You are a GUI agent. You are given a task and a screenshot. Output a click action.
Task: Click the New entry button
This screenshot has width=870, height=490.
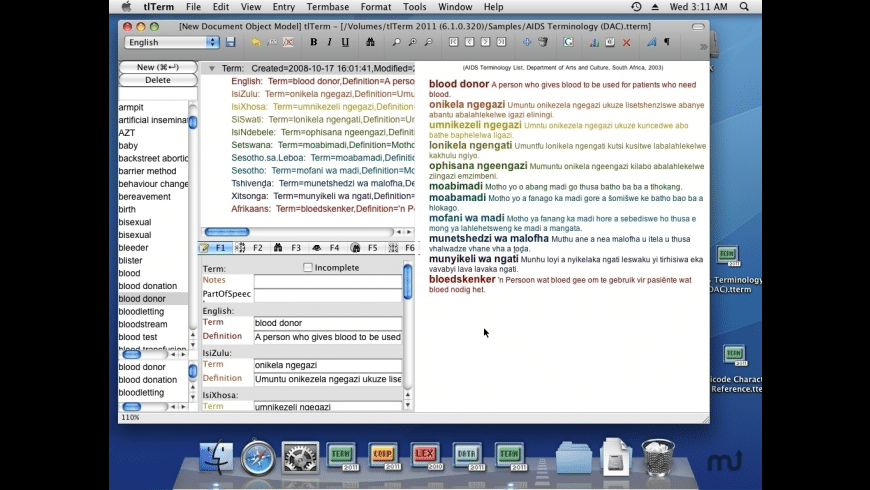(157, 67)
